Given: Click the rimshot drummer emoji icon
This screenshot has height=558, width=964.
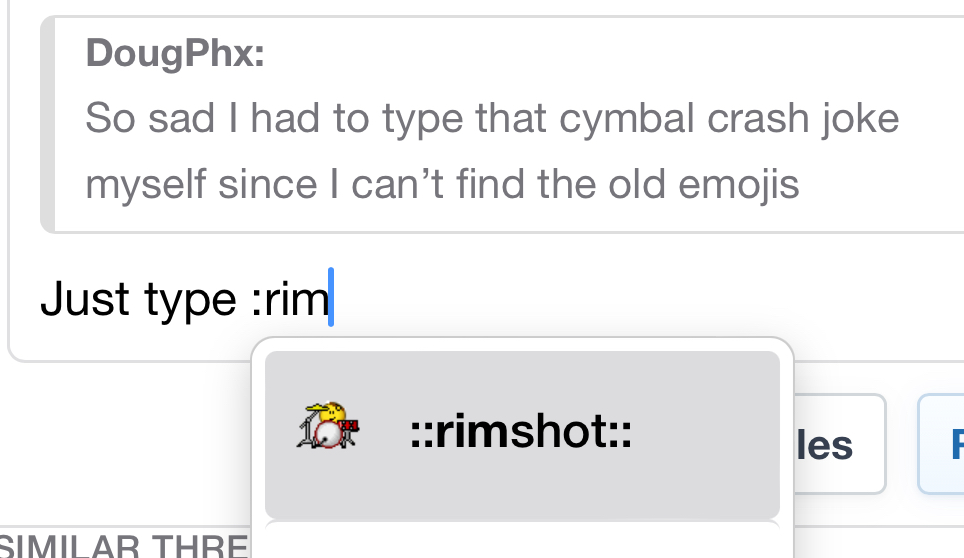Looking at the screenshot, I should (x=329, y=426).
